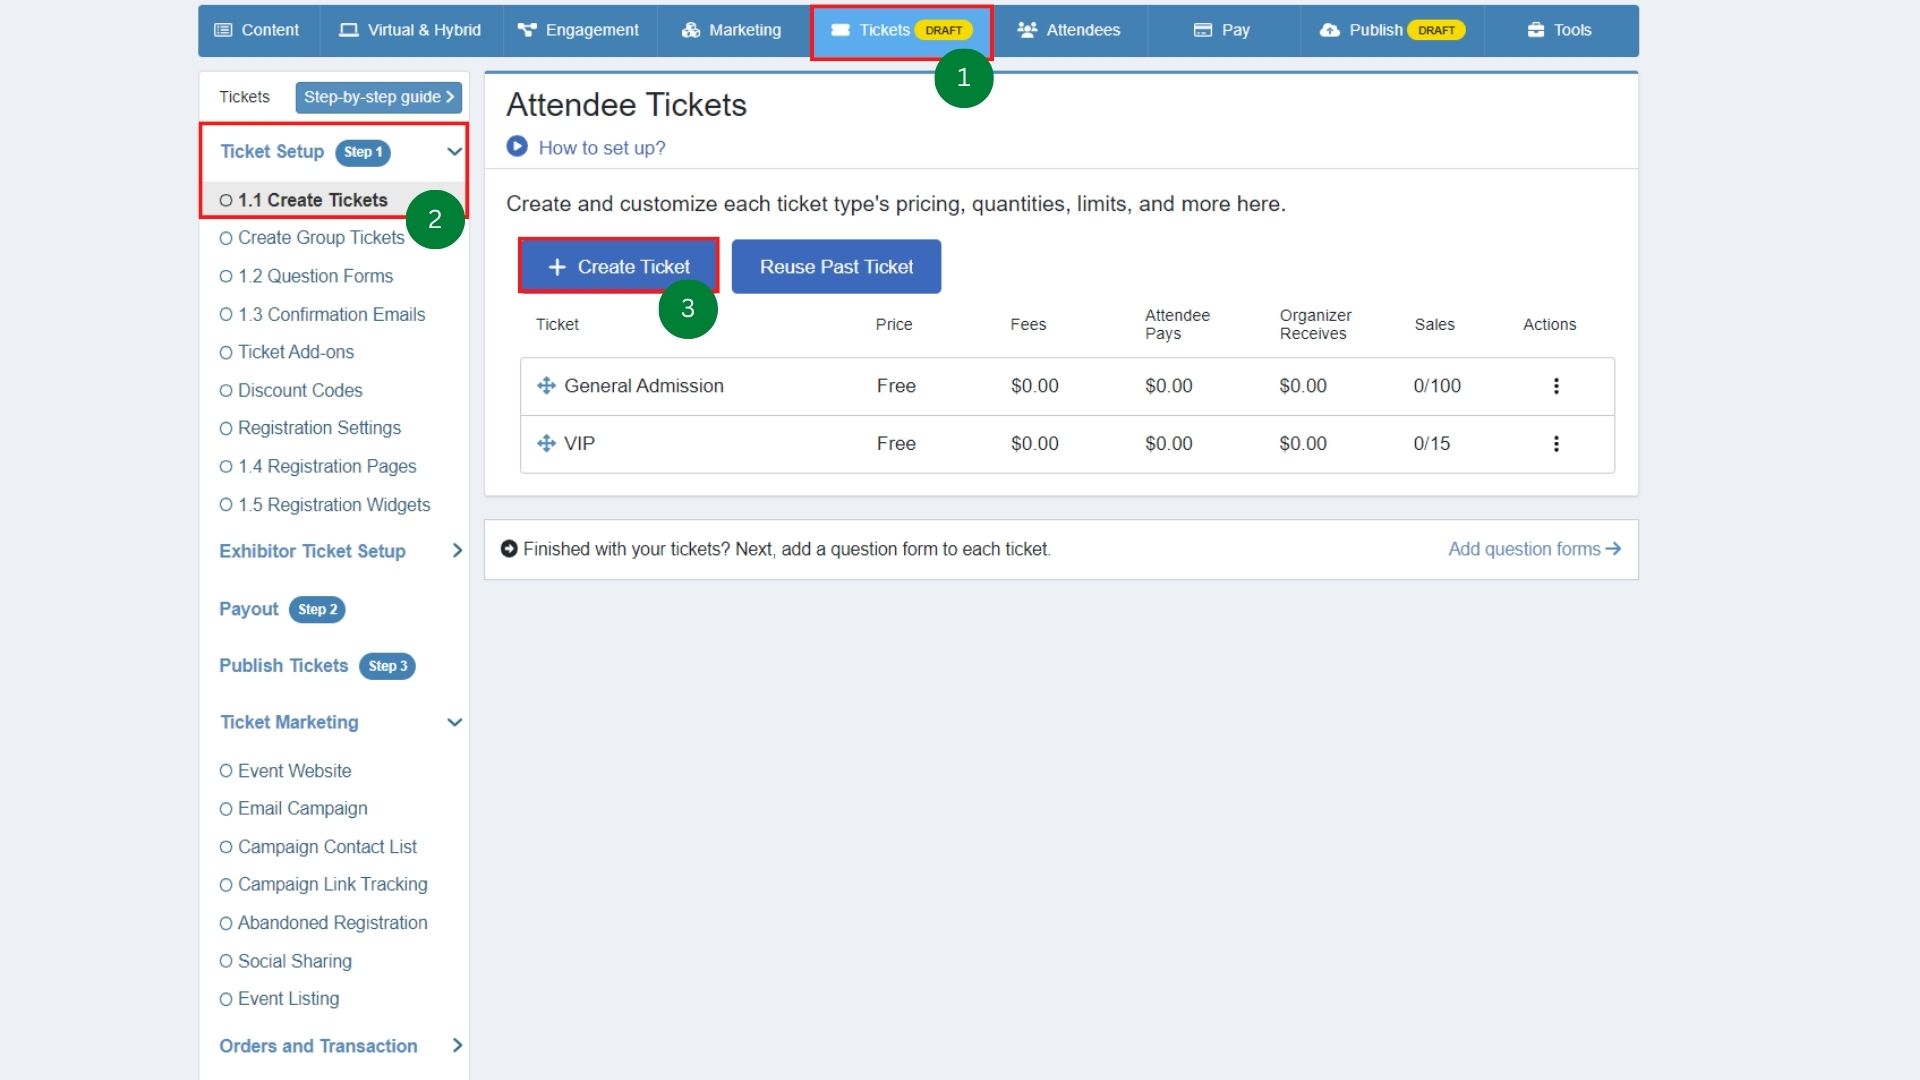
Task: Click the VIP ticket name
Action: pos(579,444)
